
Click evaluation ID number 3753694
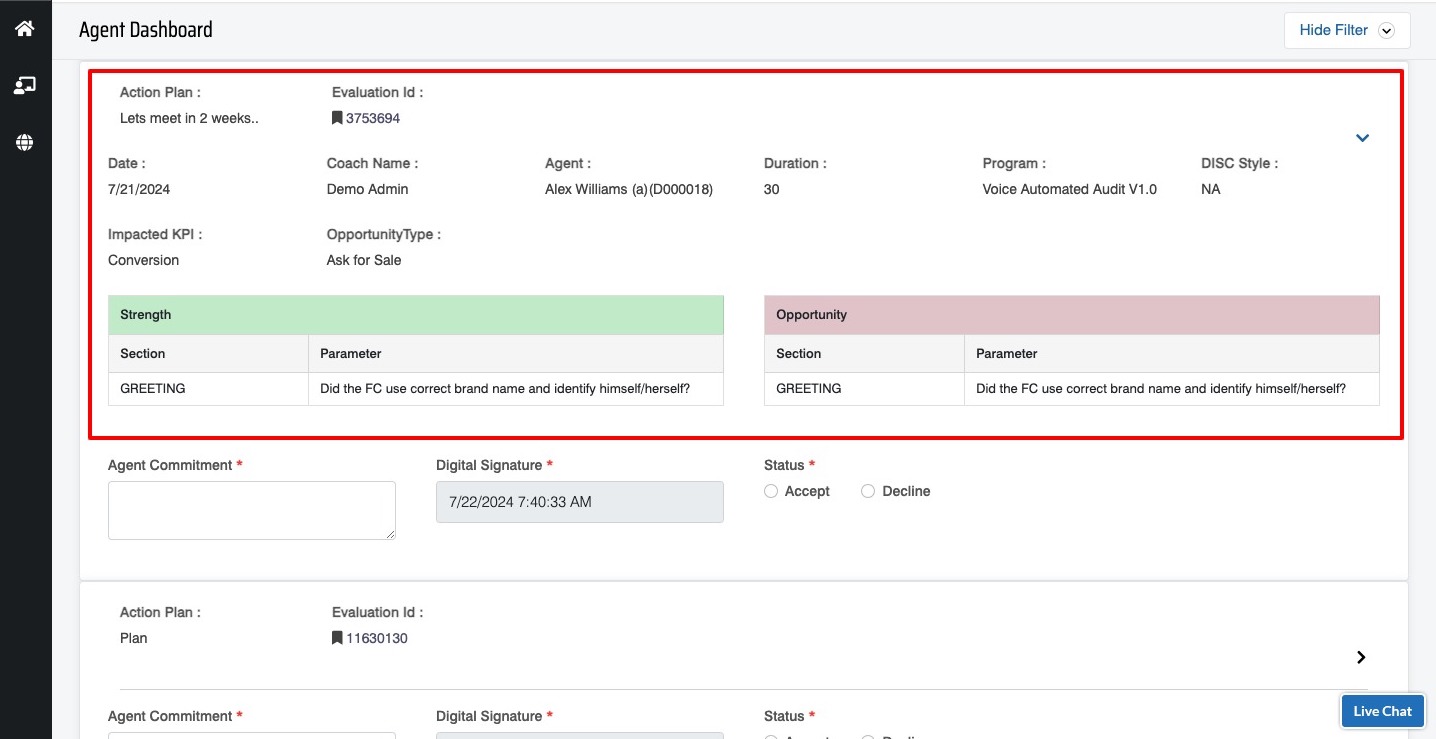point(373,118)
